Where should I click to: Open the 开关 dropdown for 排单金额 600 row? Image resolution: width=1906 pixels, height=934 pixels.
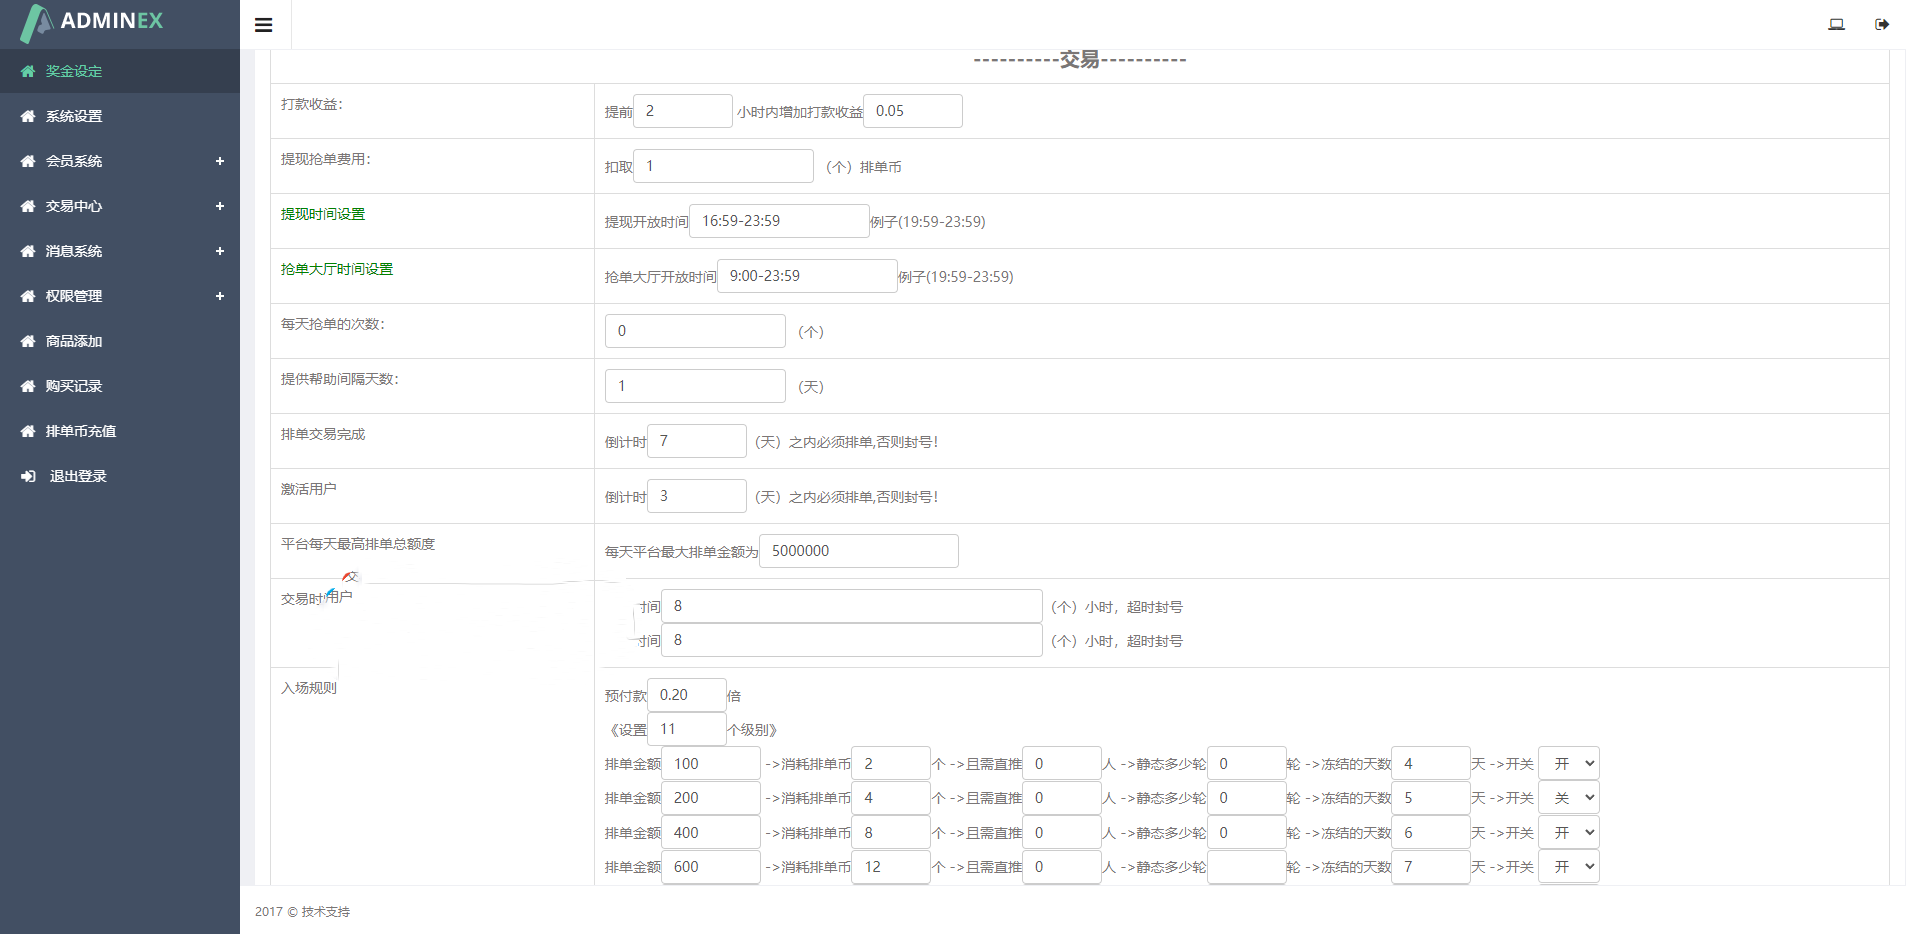point(1568,867)
